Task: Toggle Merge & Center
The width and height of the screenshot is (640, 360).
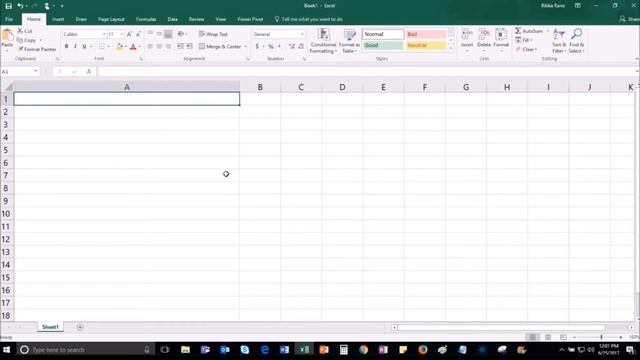Action: pos(220,47)
